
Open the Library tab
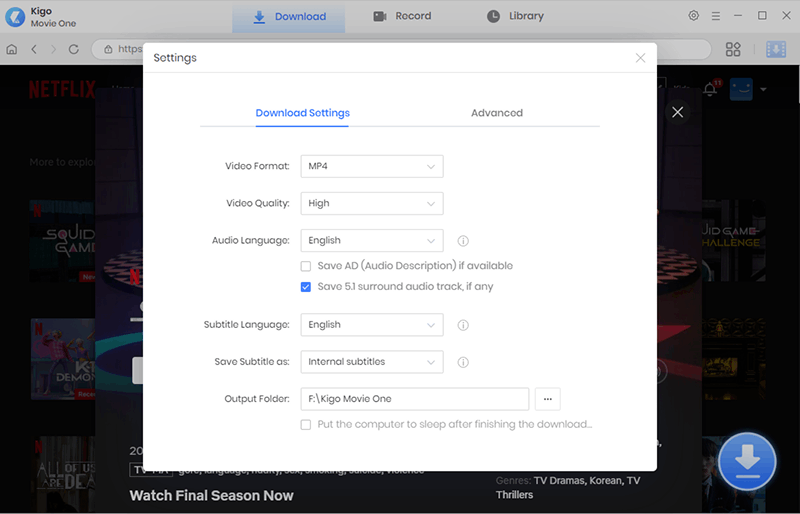coord(515,16)
